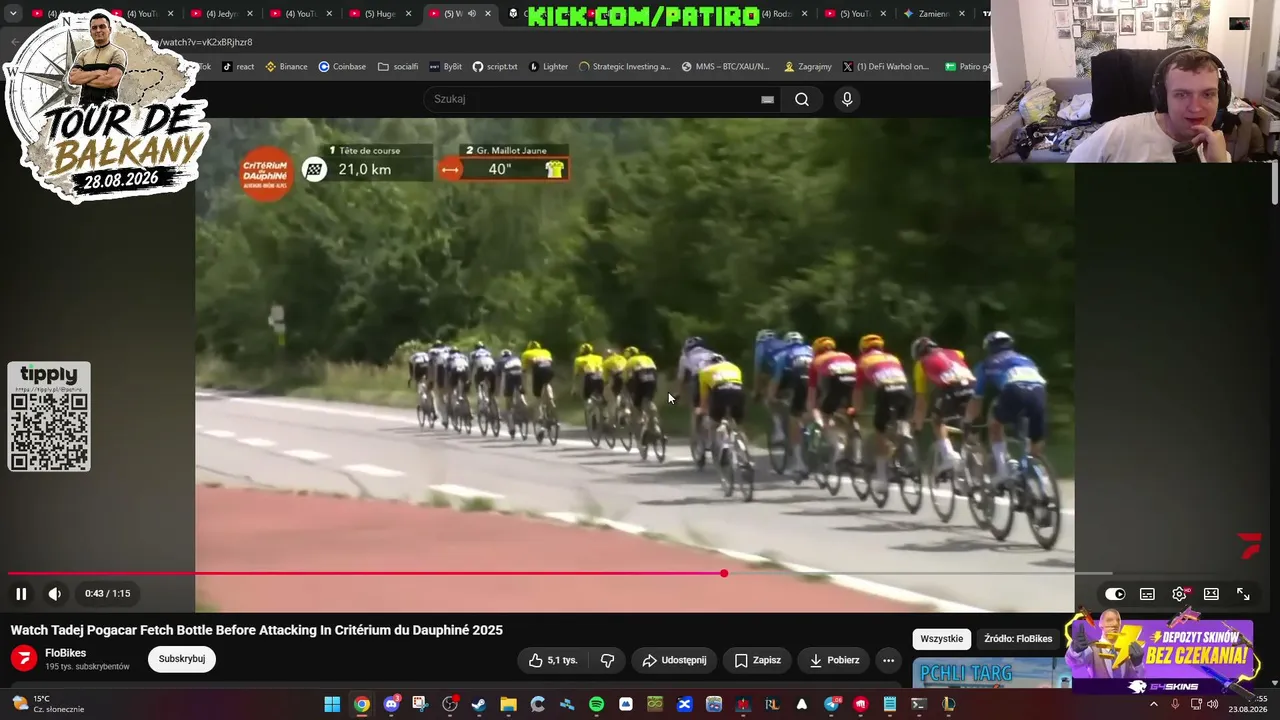Click the Udostępnij share button
1280x720 pixels.
(x=674, y=660)
